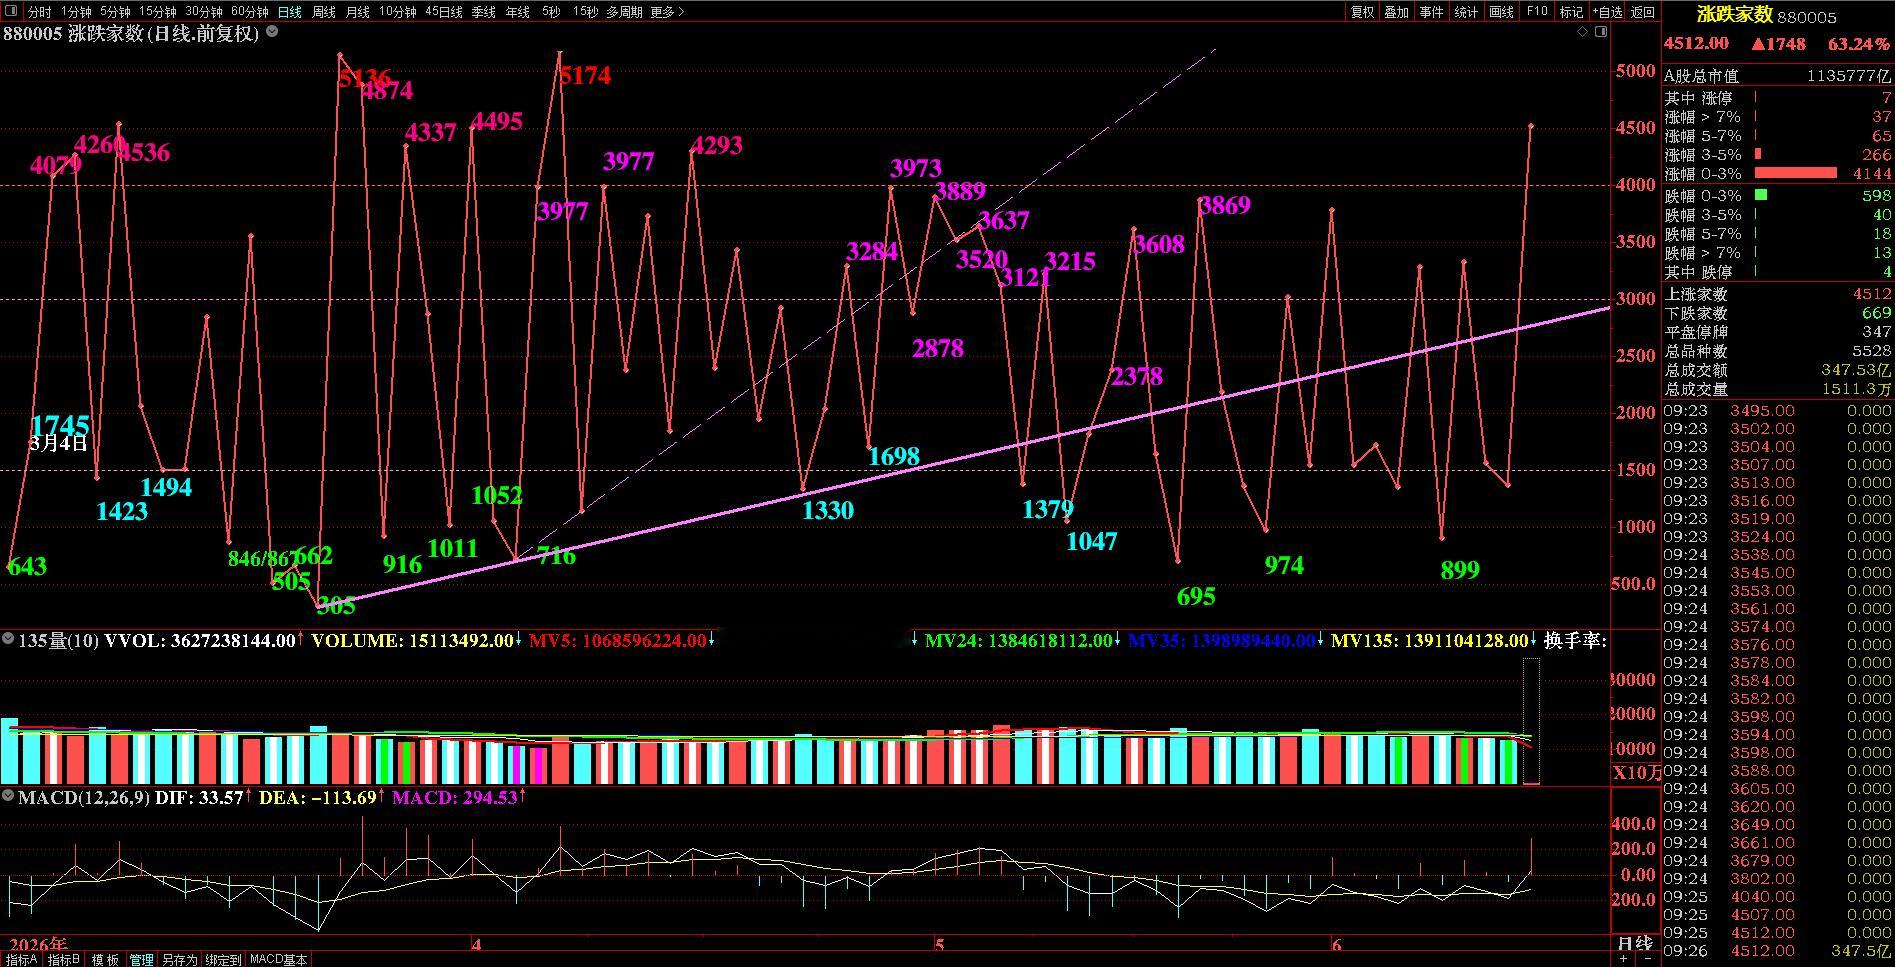Select the 15分钟 period
Viewport: 1895px width, 967px height.
[157, 12]
